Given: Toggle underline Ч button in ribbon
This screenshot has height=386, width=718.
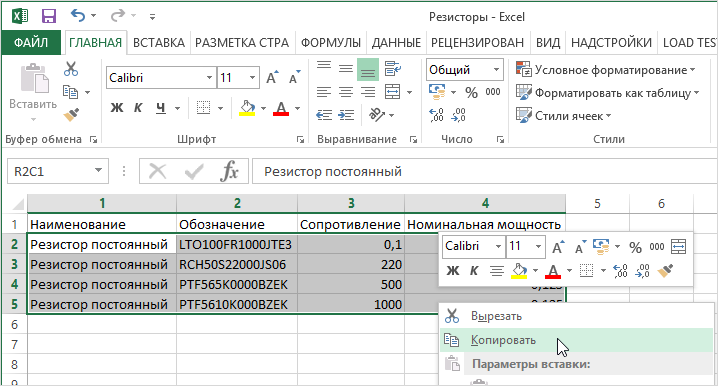Looking at the screenshot, I should [x=160, y=108].
